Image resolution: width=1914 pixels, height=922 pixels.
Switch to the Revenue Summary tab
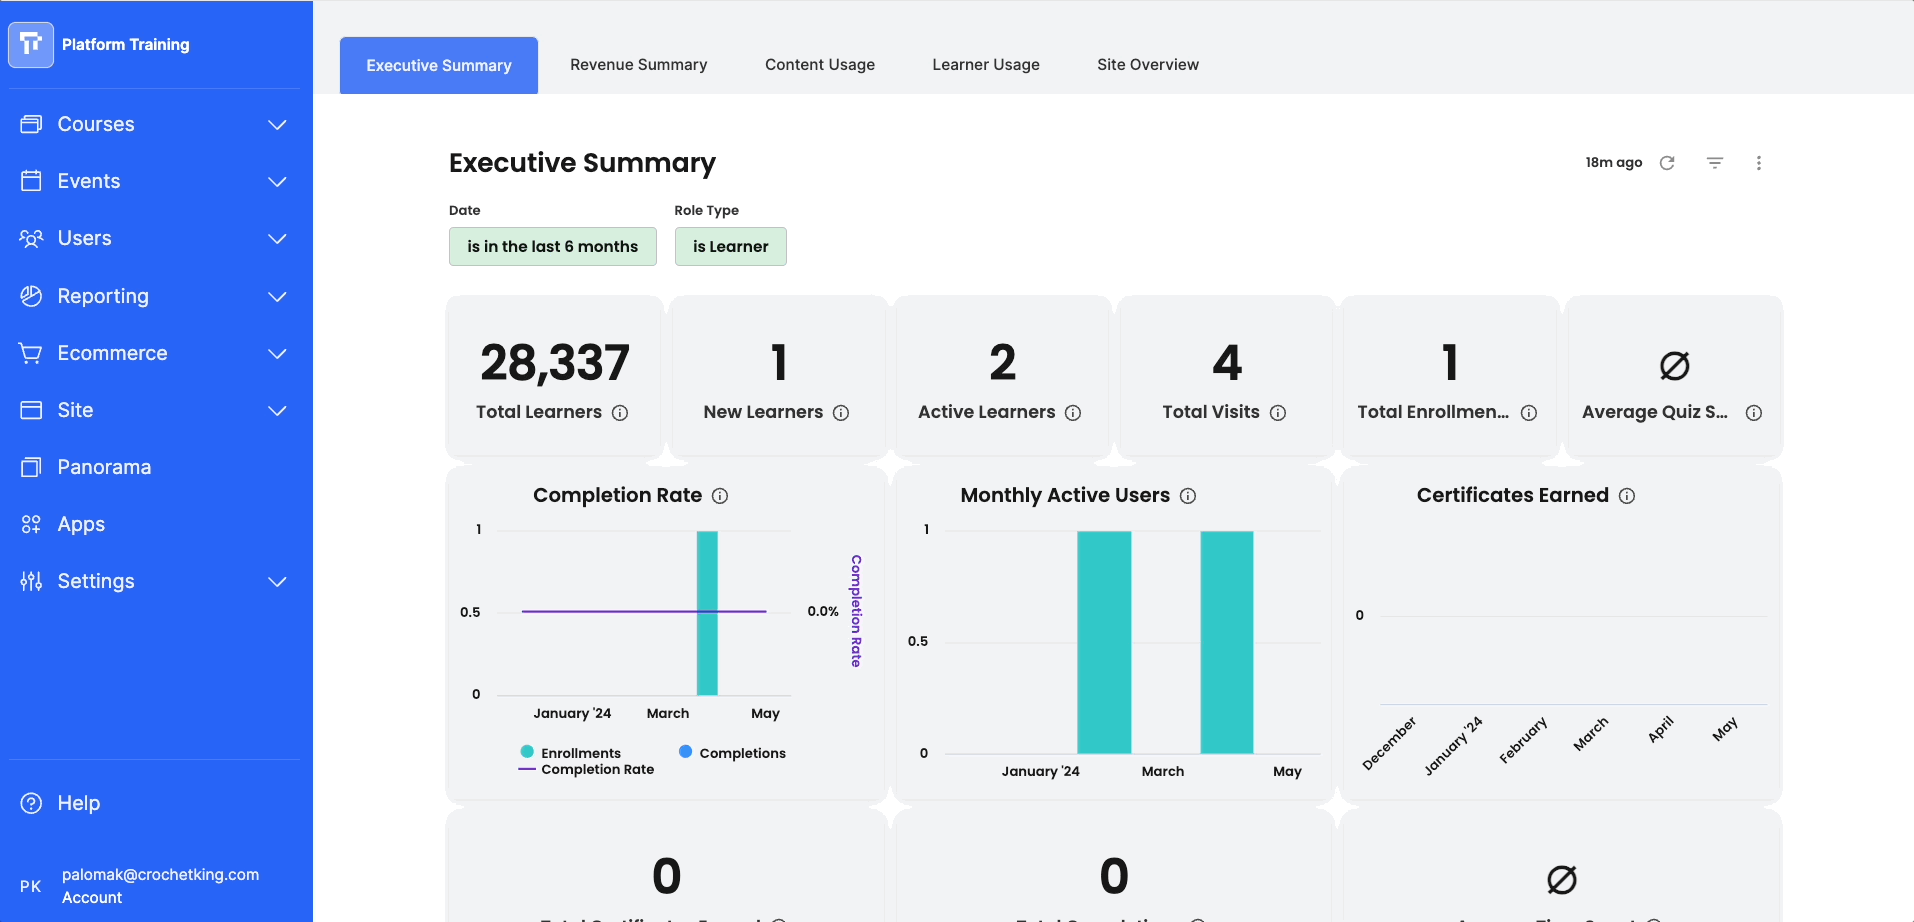(638, 65)
